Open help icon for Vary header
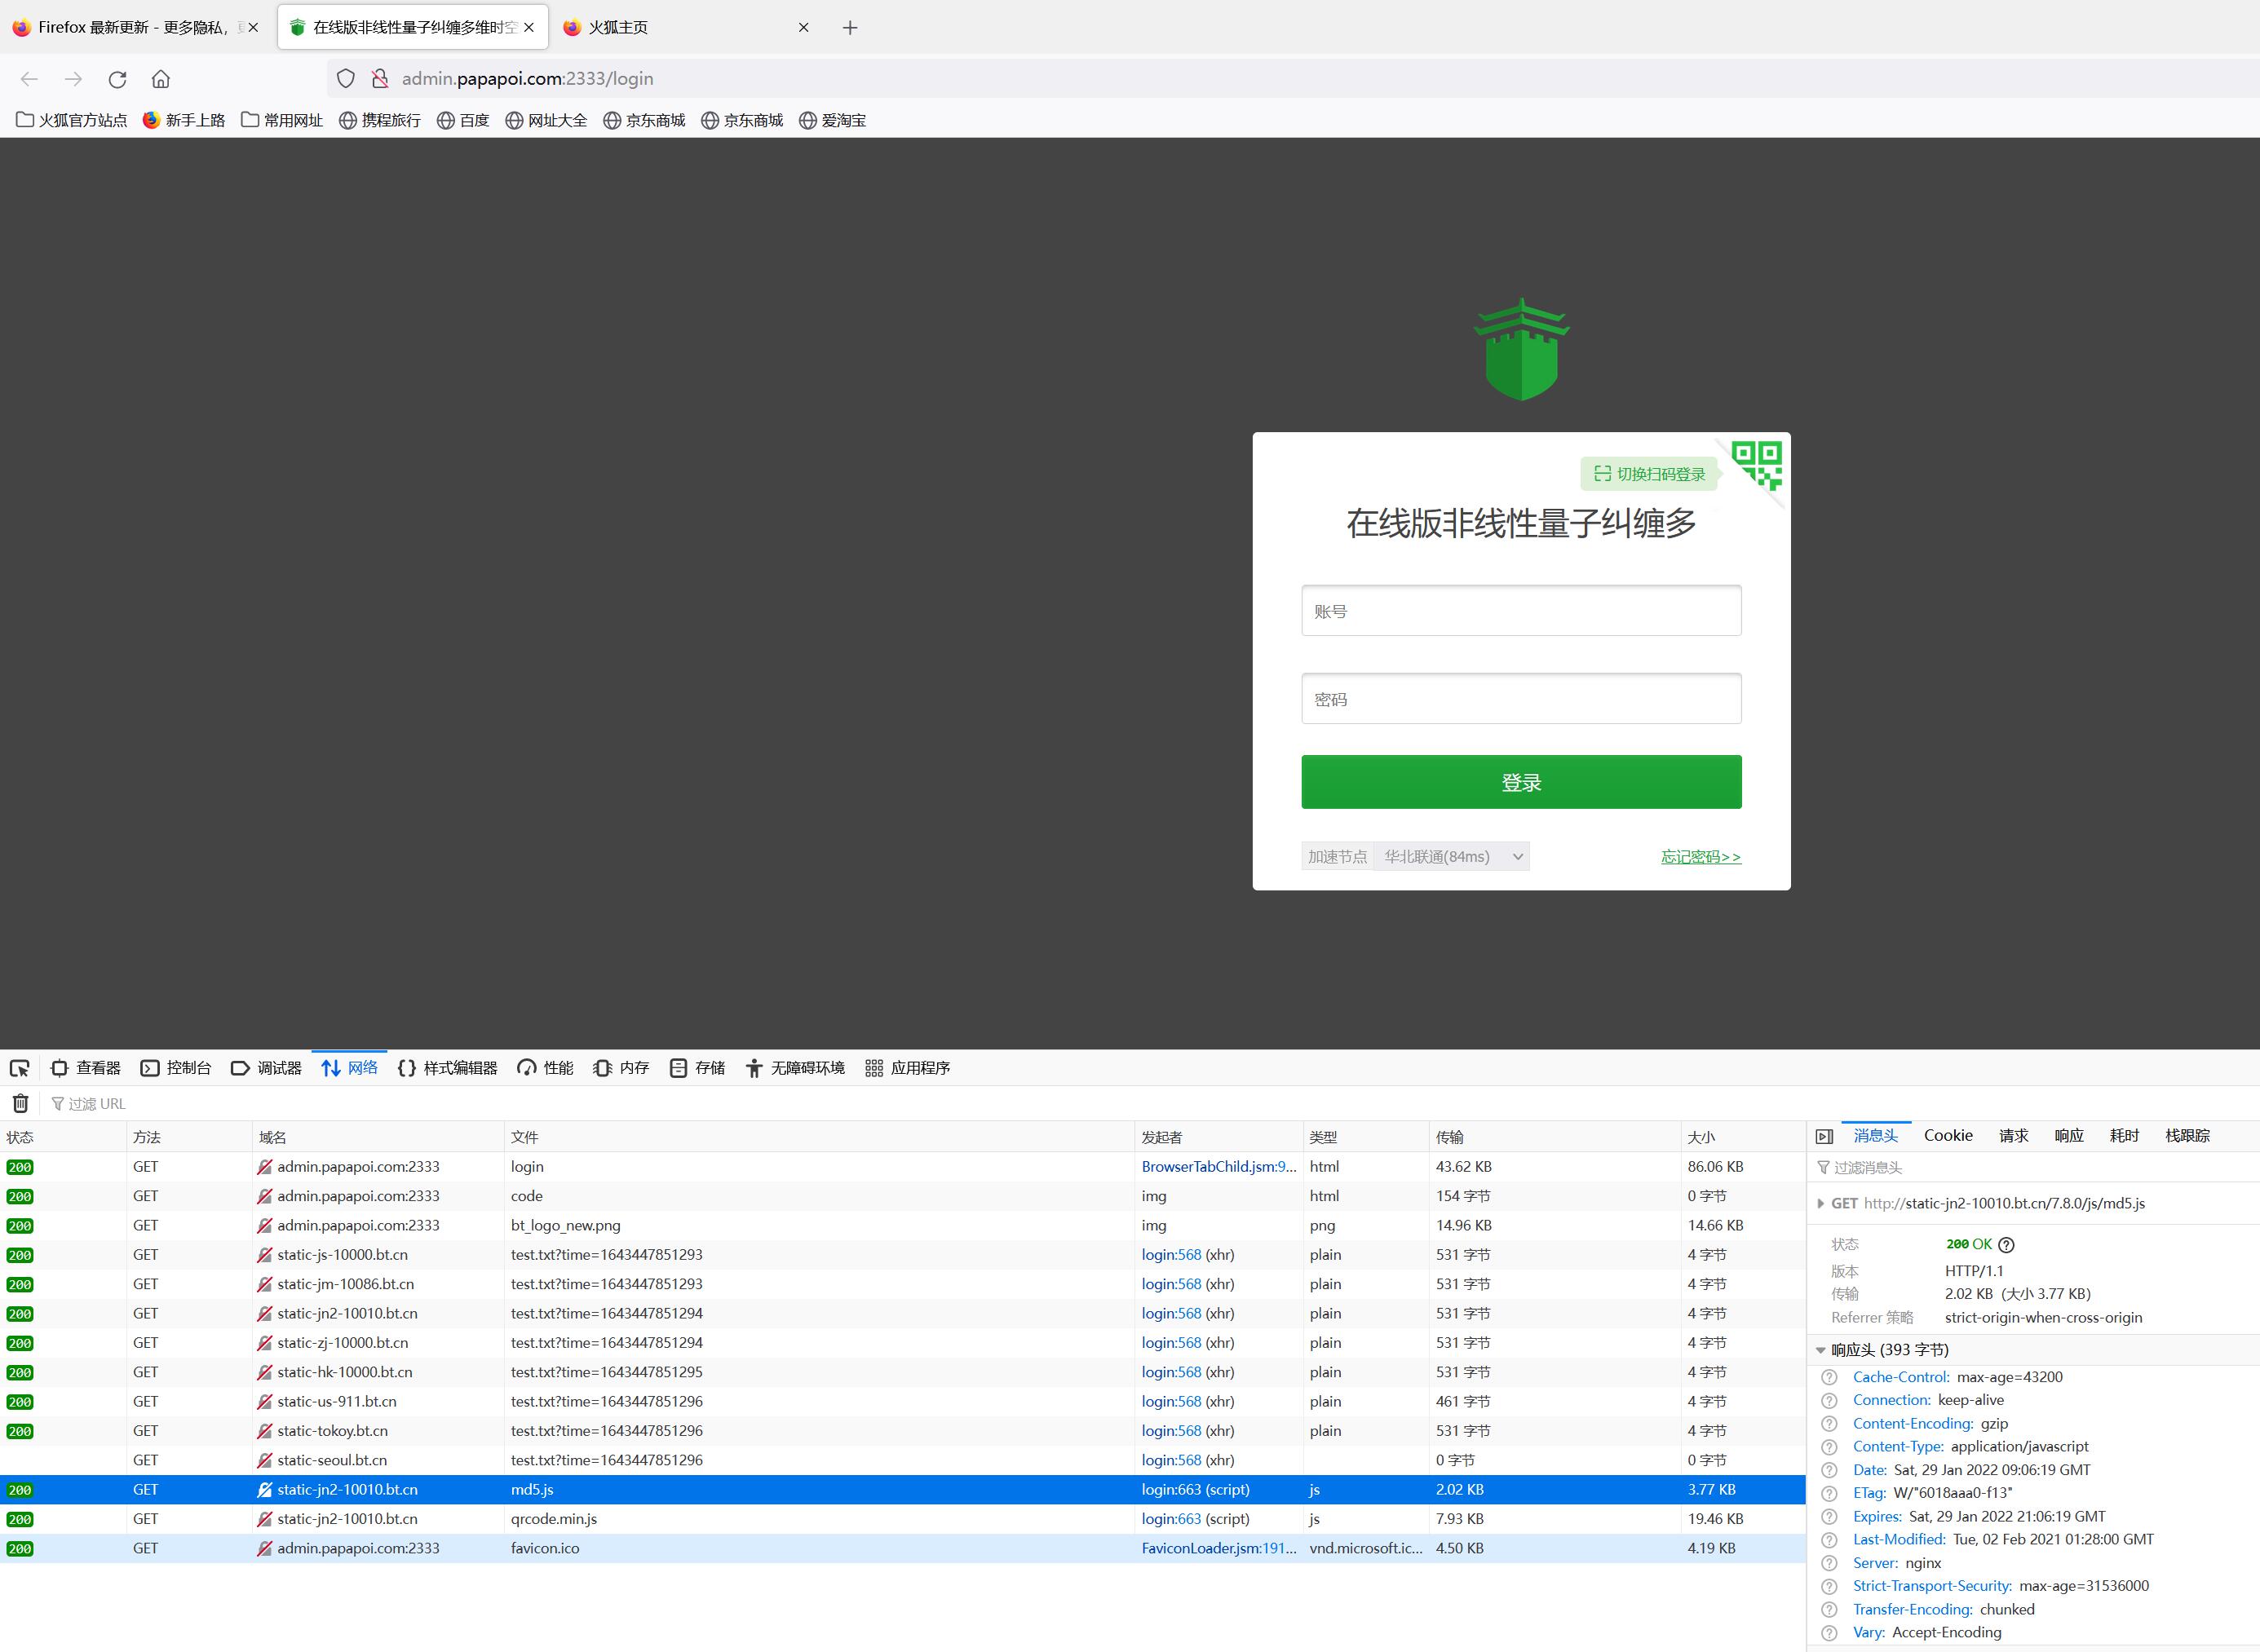 [1829, 1633]
